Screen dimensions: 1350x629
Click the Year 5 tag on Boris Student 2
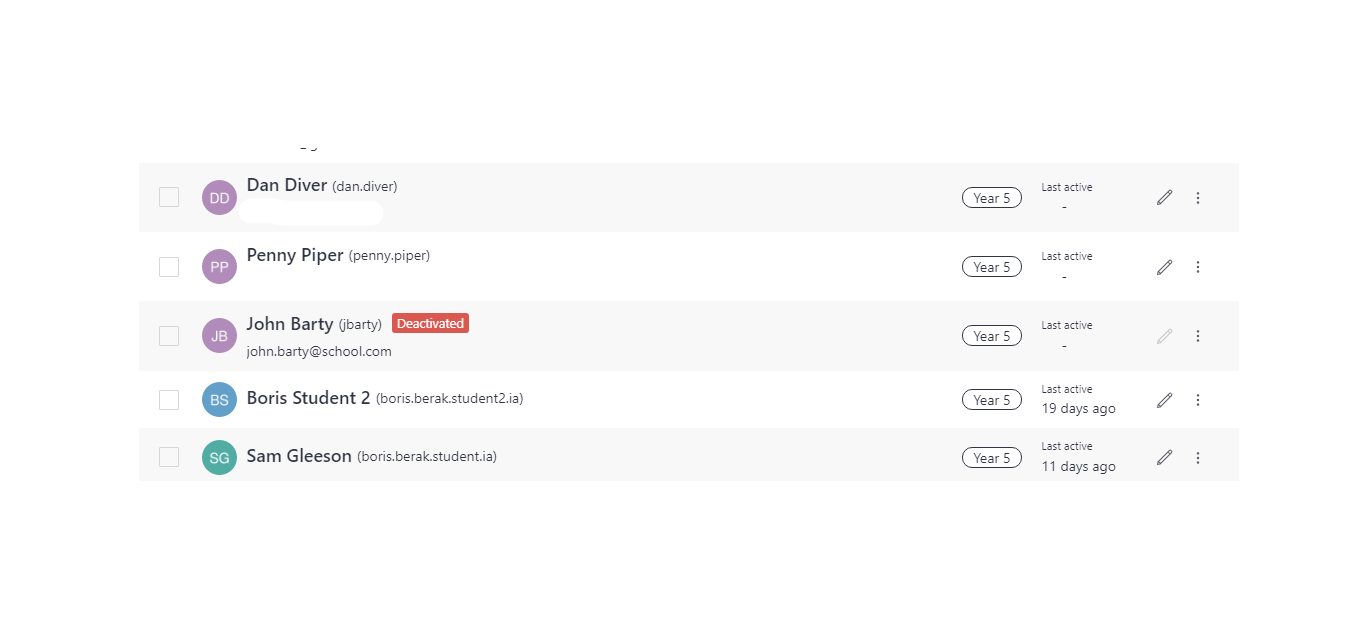pos(992,400)
